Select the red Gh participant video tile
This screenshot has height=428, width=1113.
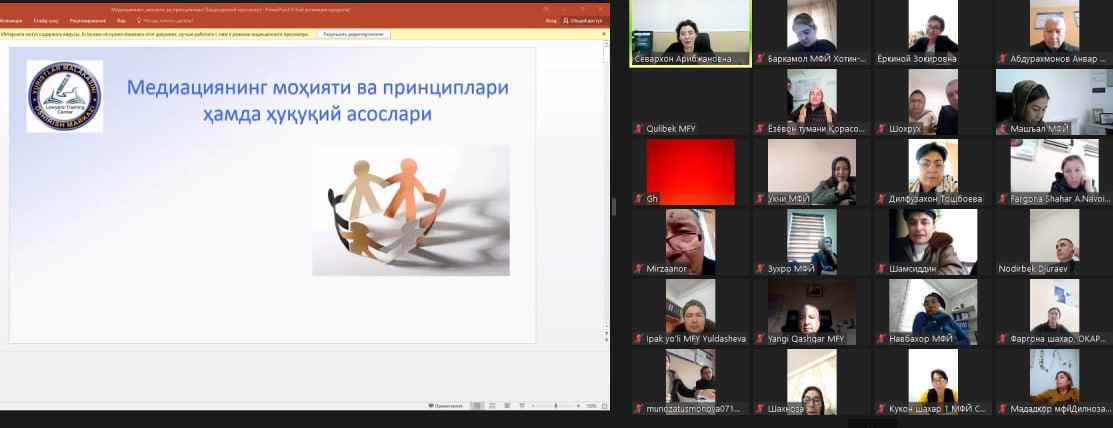690,171
